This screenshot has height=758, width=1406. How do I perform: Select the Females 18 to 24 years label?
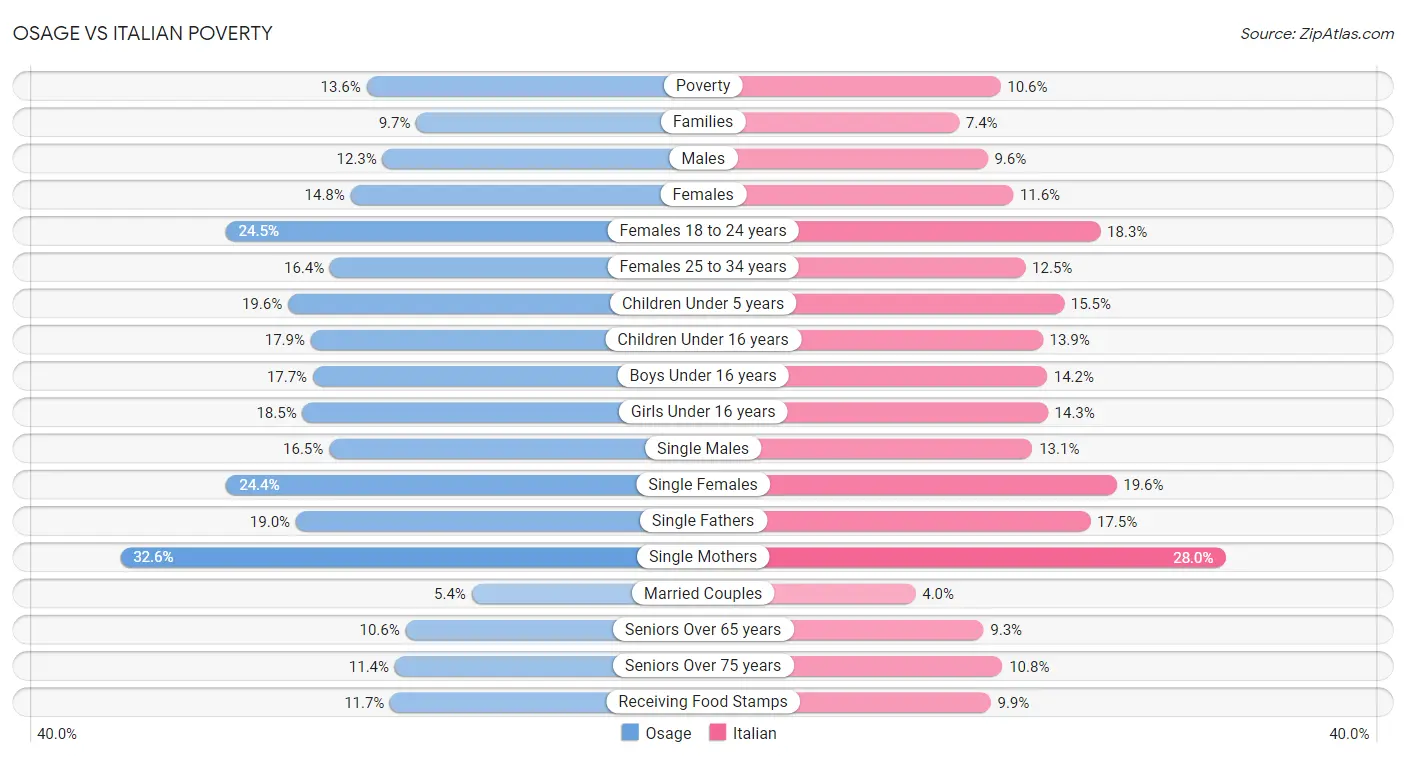pos(703,231)
